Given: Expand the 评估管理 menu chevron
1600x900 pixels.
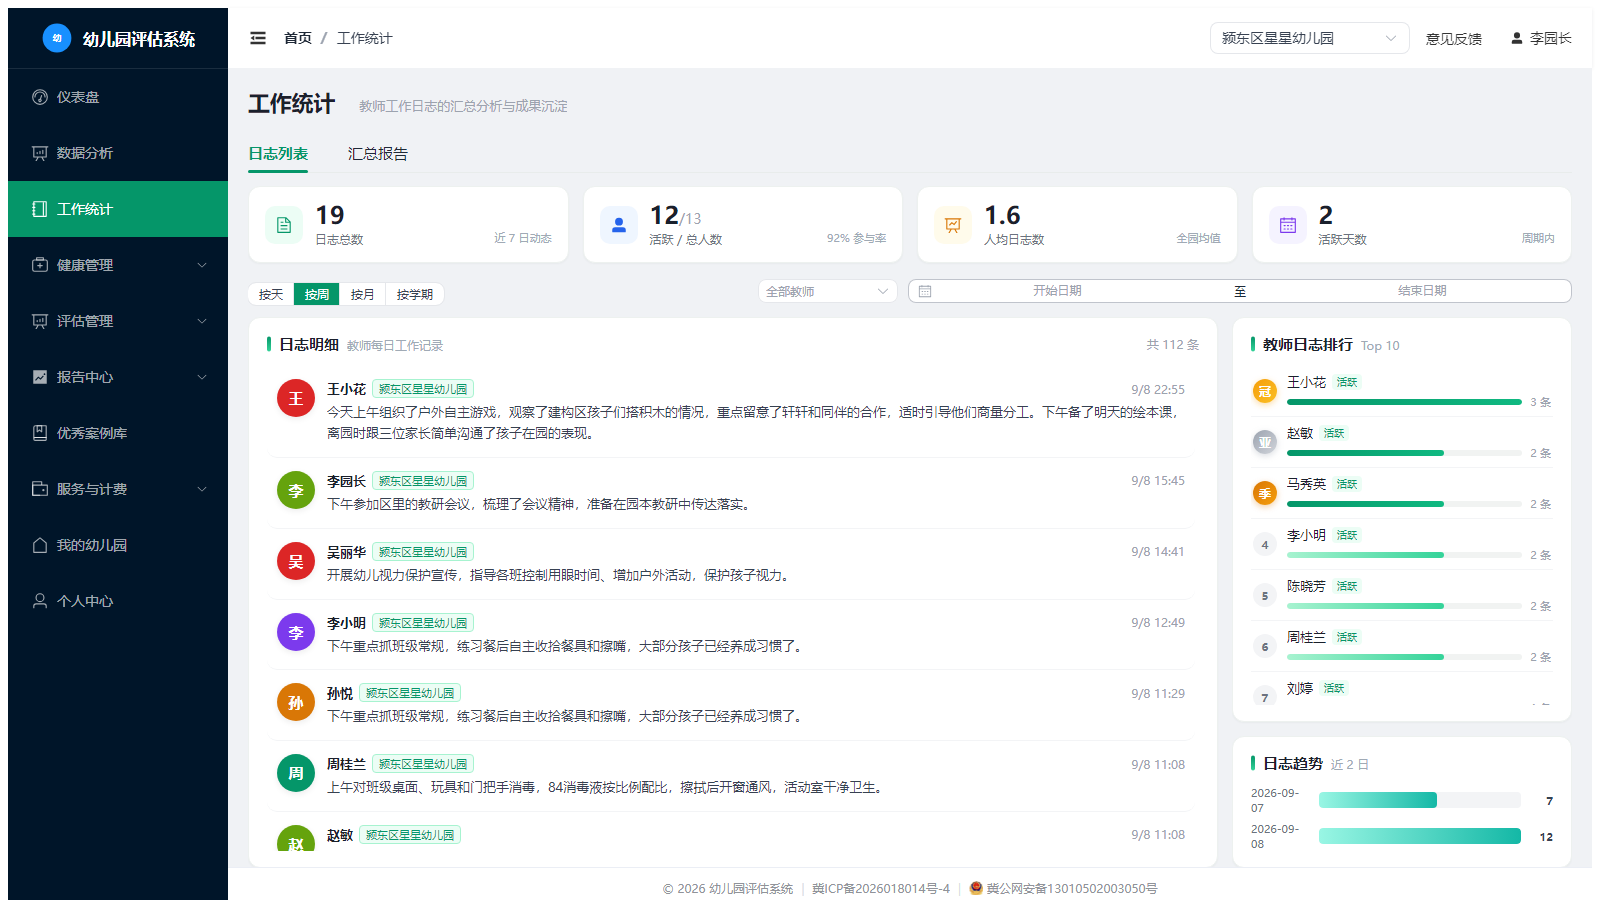Looking at the screenshot, I should pos(202,321).
